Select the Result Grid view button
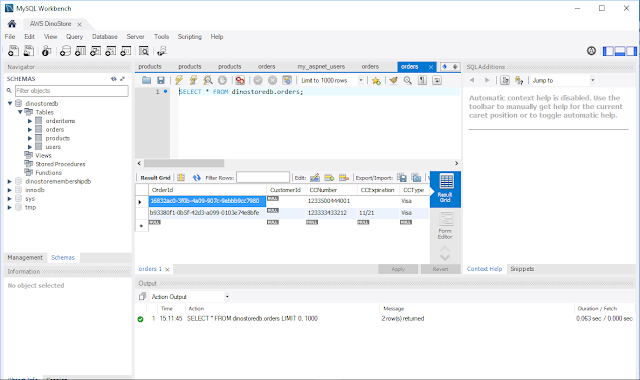This screenshot has width=640, height=380. [445, 189]
